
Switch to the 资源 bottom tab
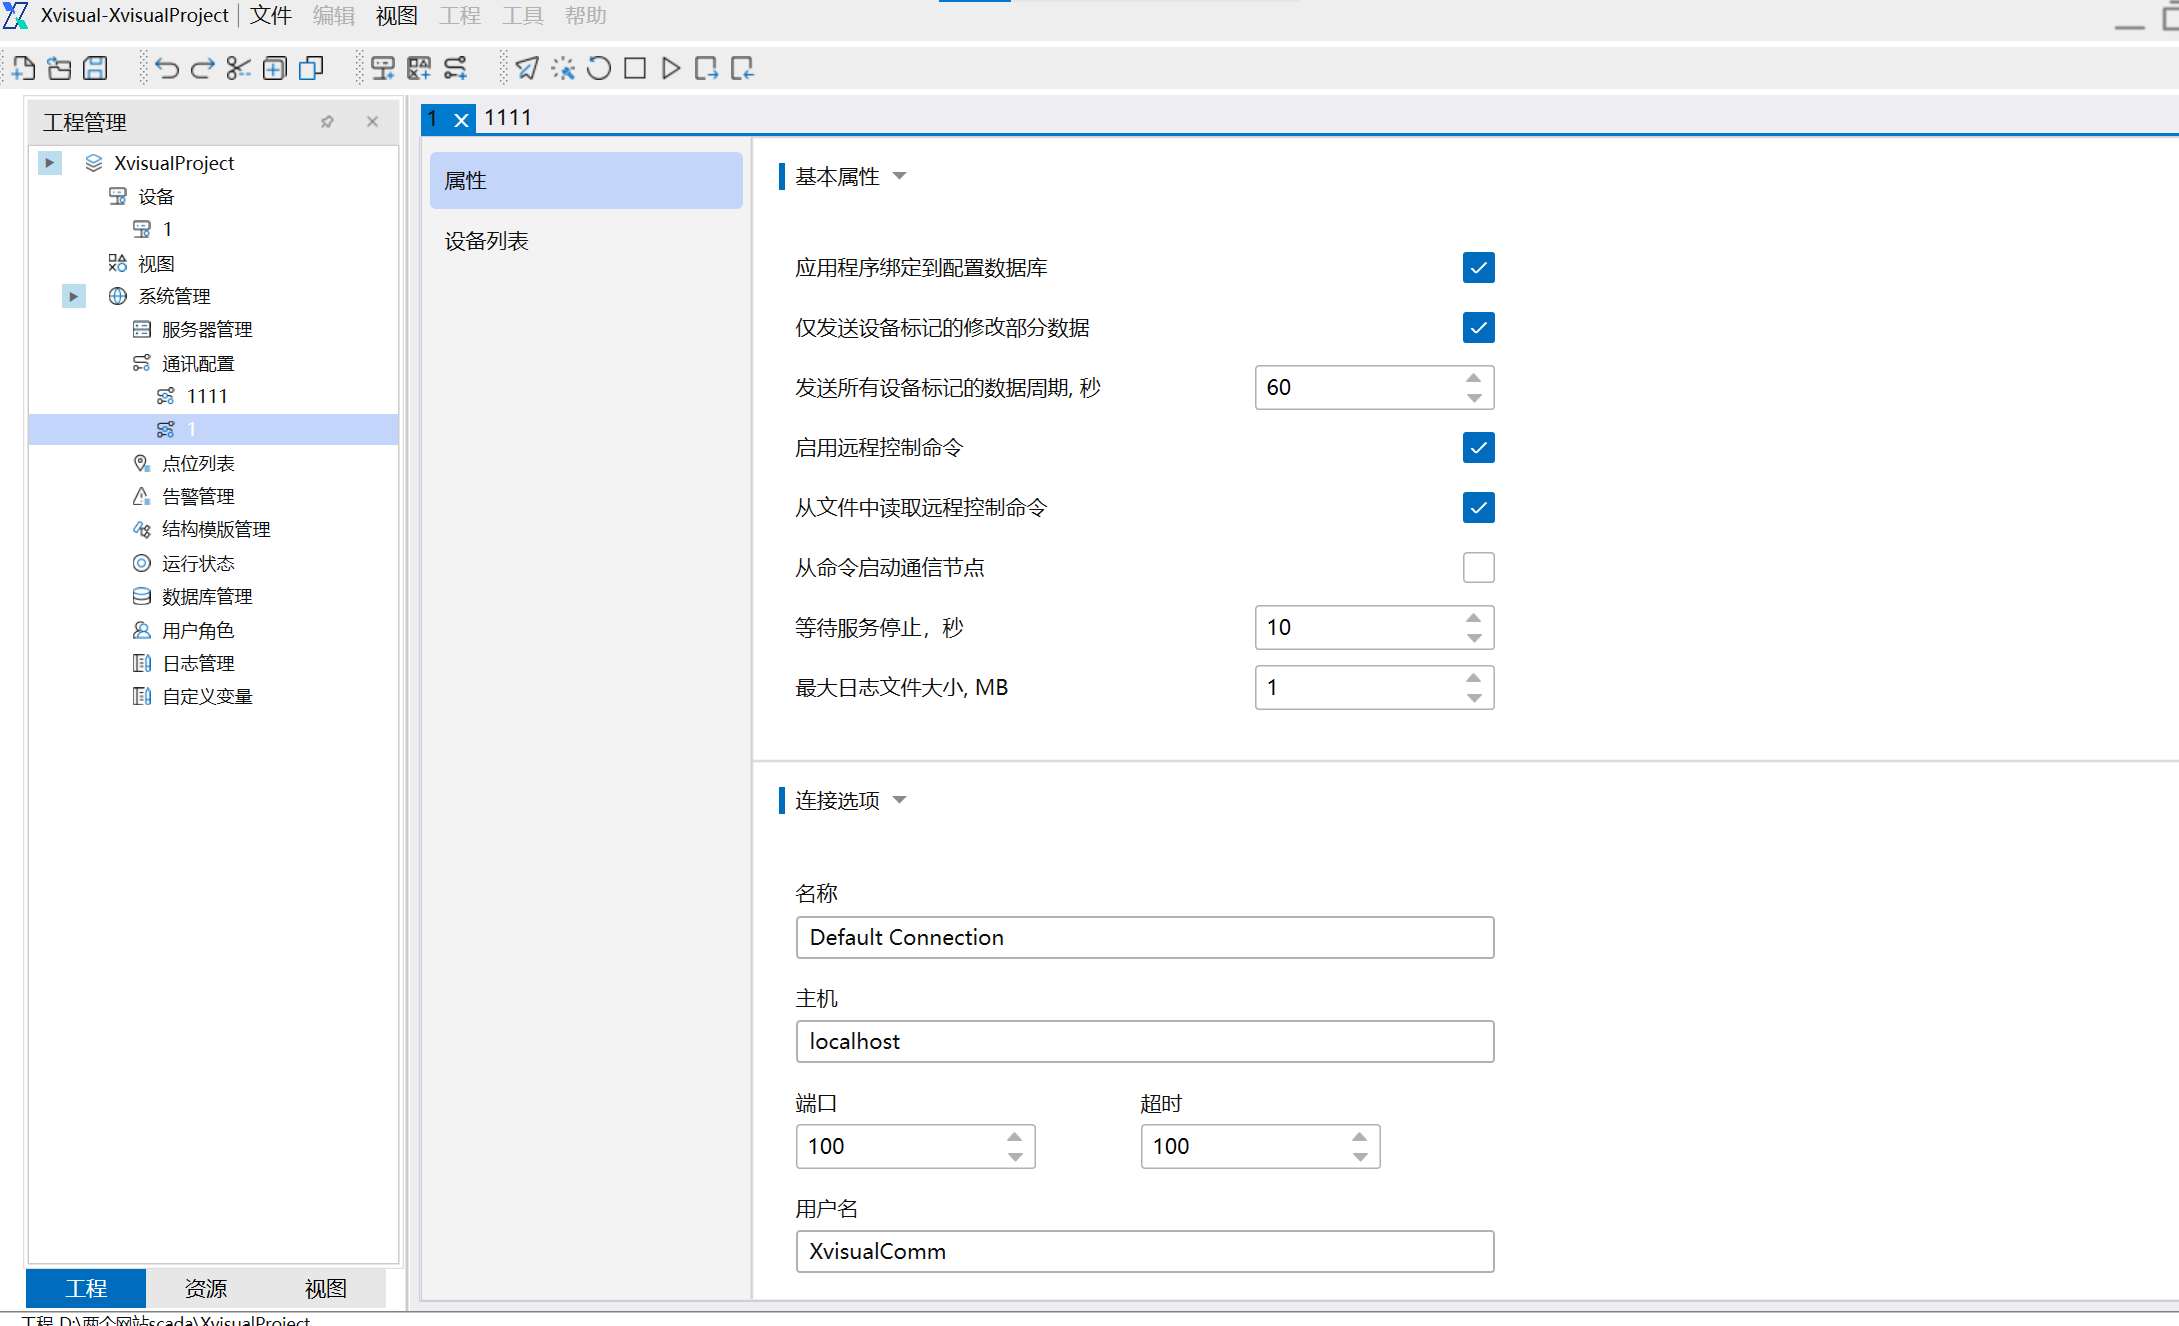tap(206, 1288)
